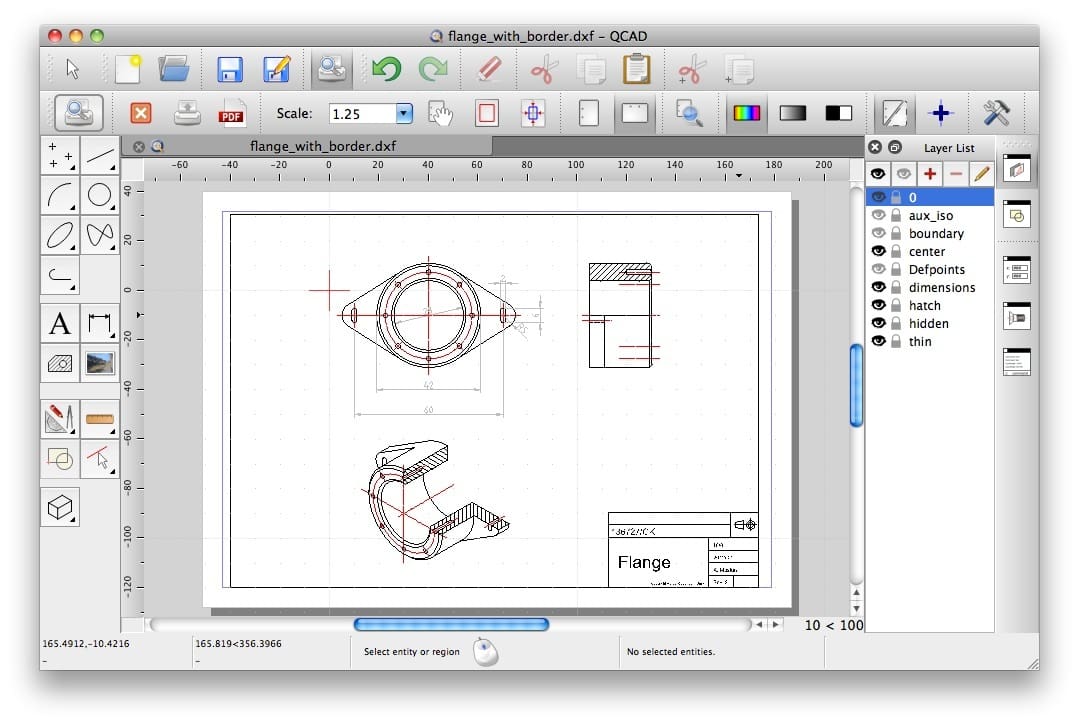This screenshot has height=725, width=1079.
Task: Click the Scale value field 1.25
Action: click(363, 113)
